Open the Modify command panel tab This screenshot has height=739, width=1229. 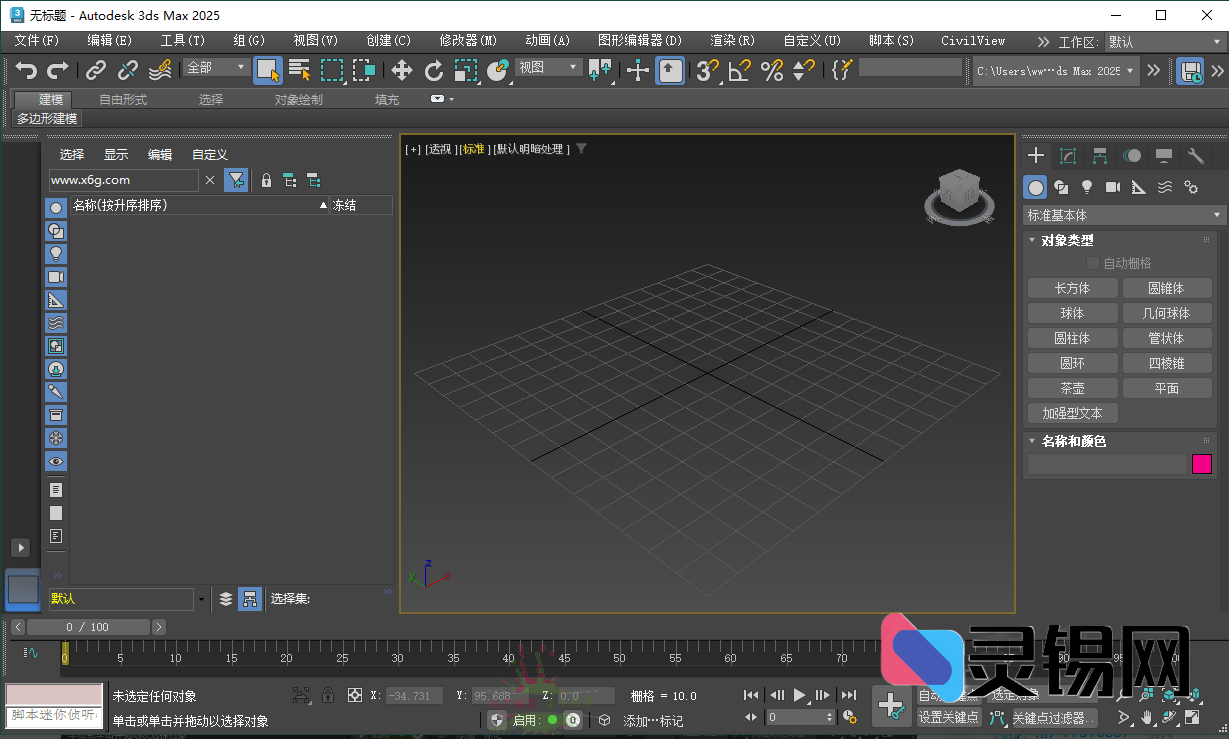(x=1068, y=156)
